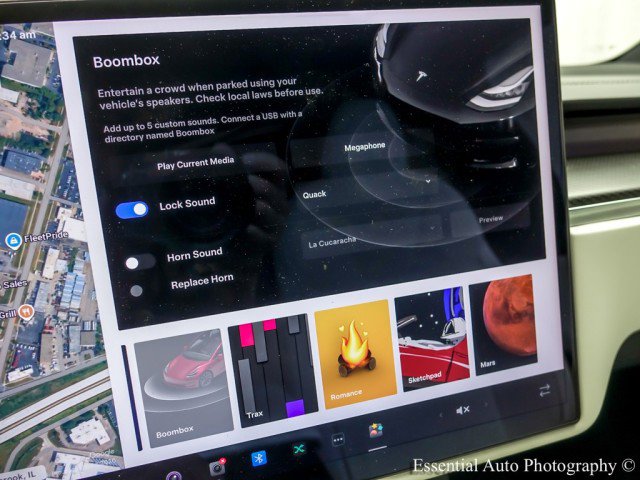Viewport: 640px width, 480px height.
Task: Tap Play Current Media button
Action: [196, 163]
